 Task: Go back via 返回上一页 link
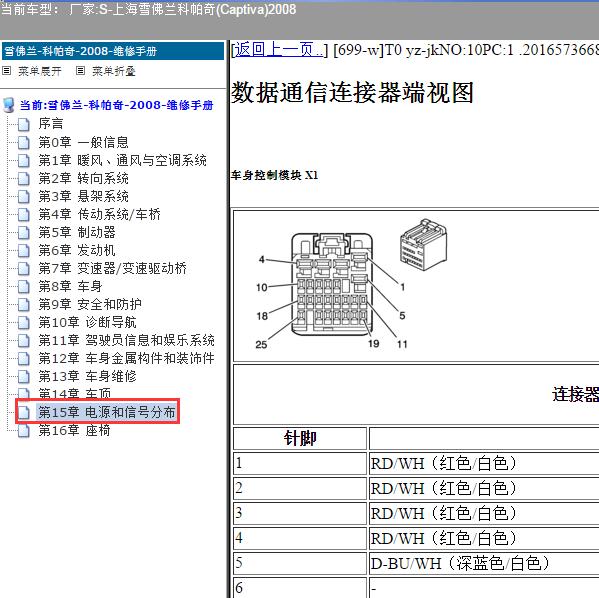coord(279,50)
